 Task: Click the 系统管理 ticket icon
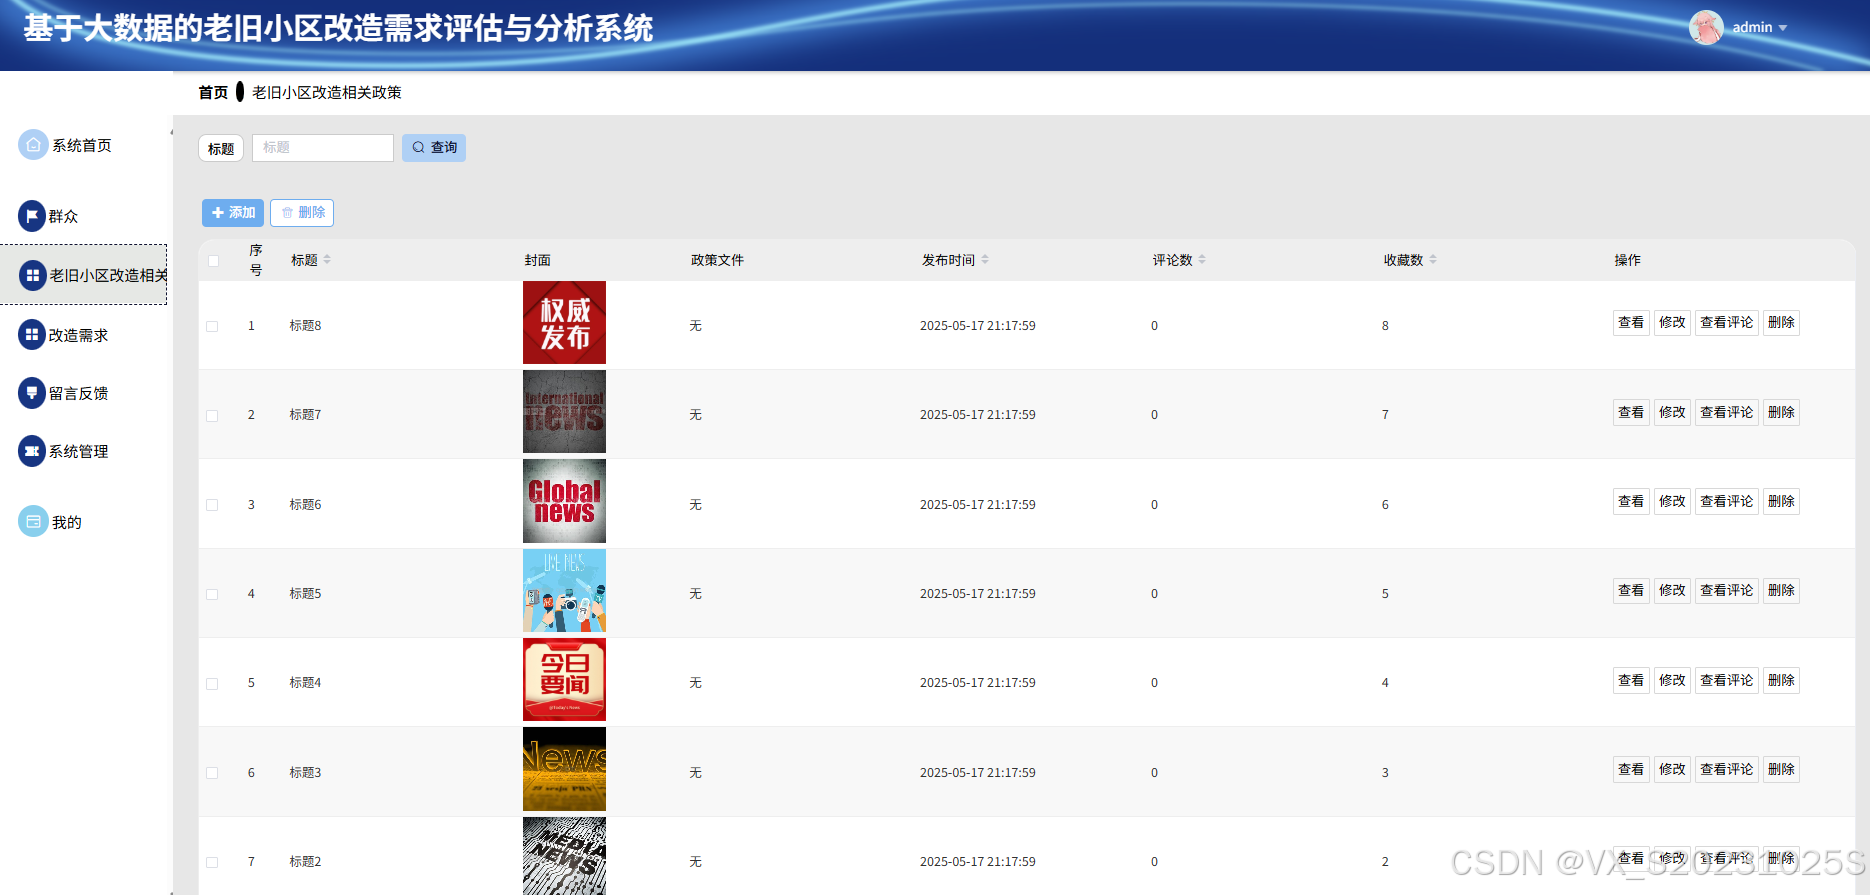click(x=32, y=451)
